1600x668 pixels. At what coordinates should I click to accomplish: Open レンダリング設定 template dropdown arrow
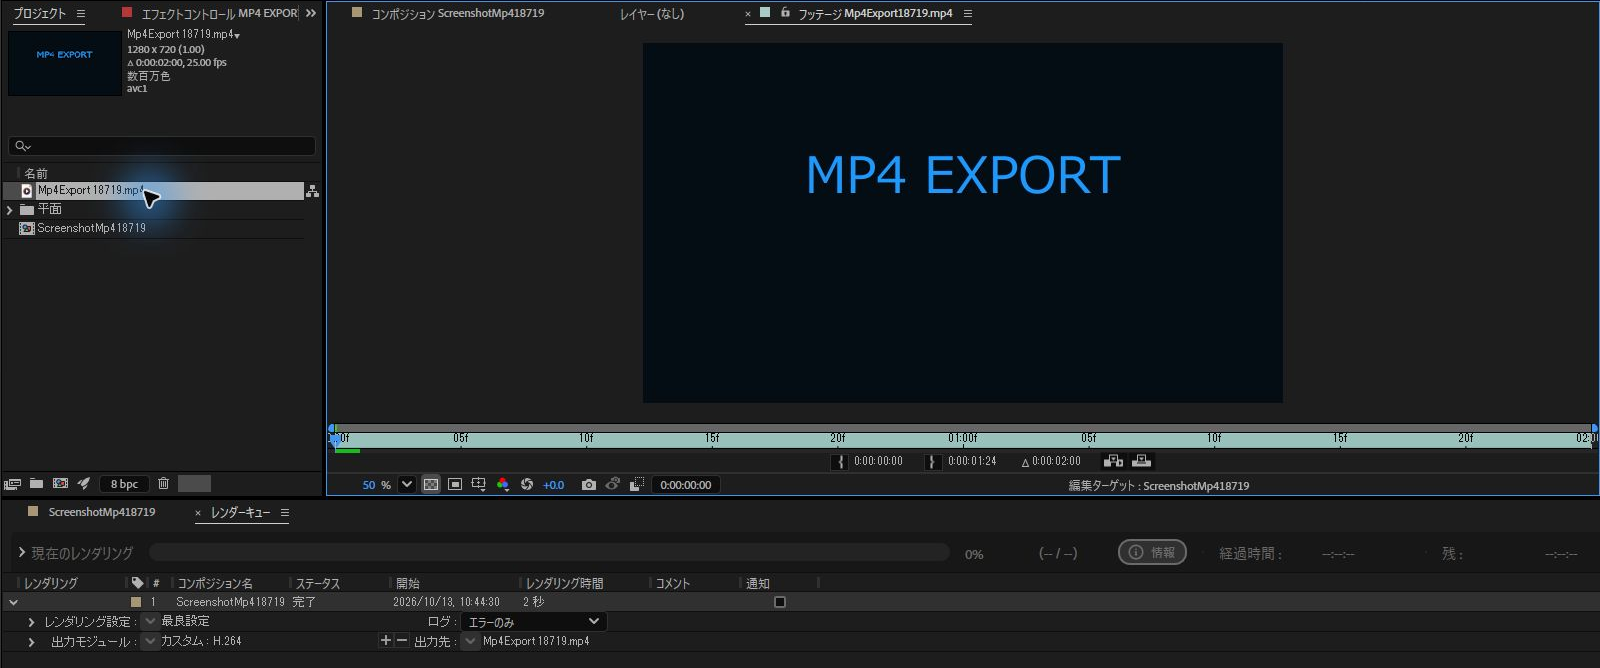(150, 621)
